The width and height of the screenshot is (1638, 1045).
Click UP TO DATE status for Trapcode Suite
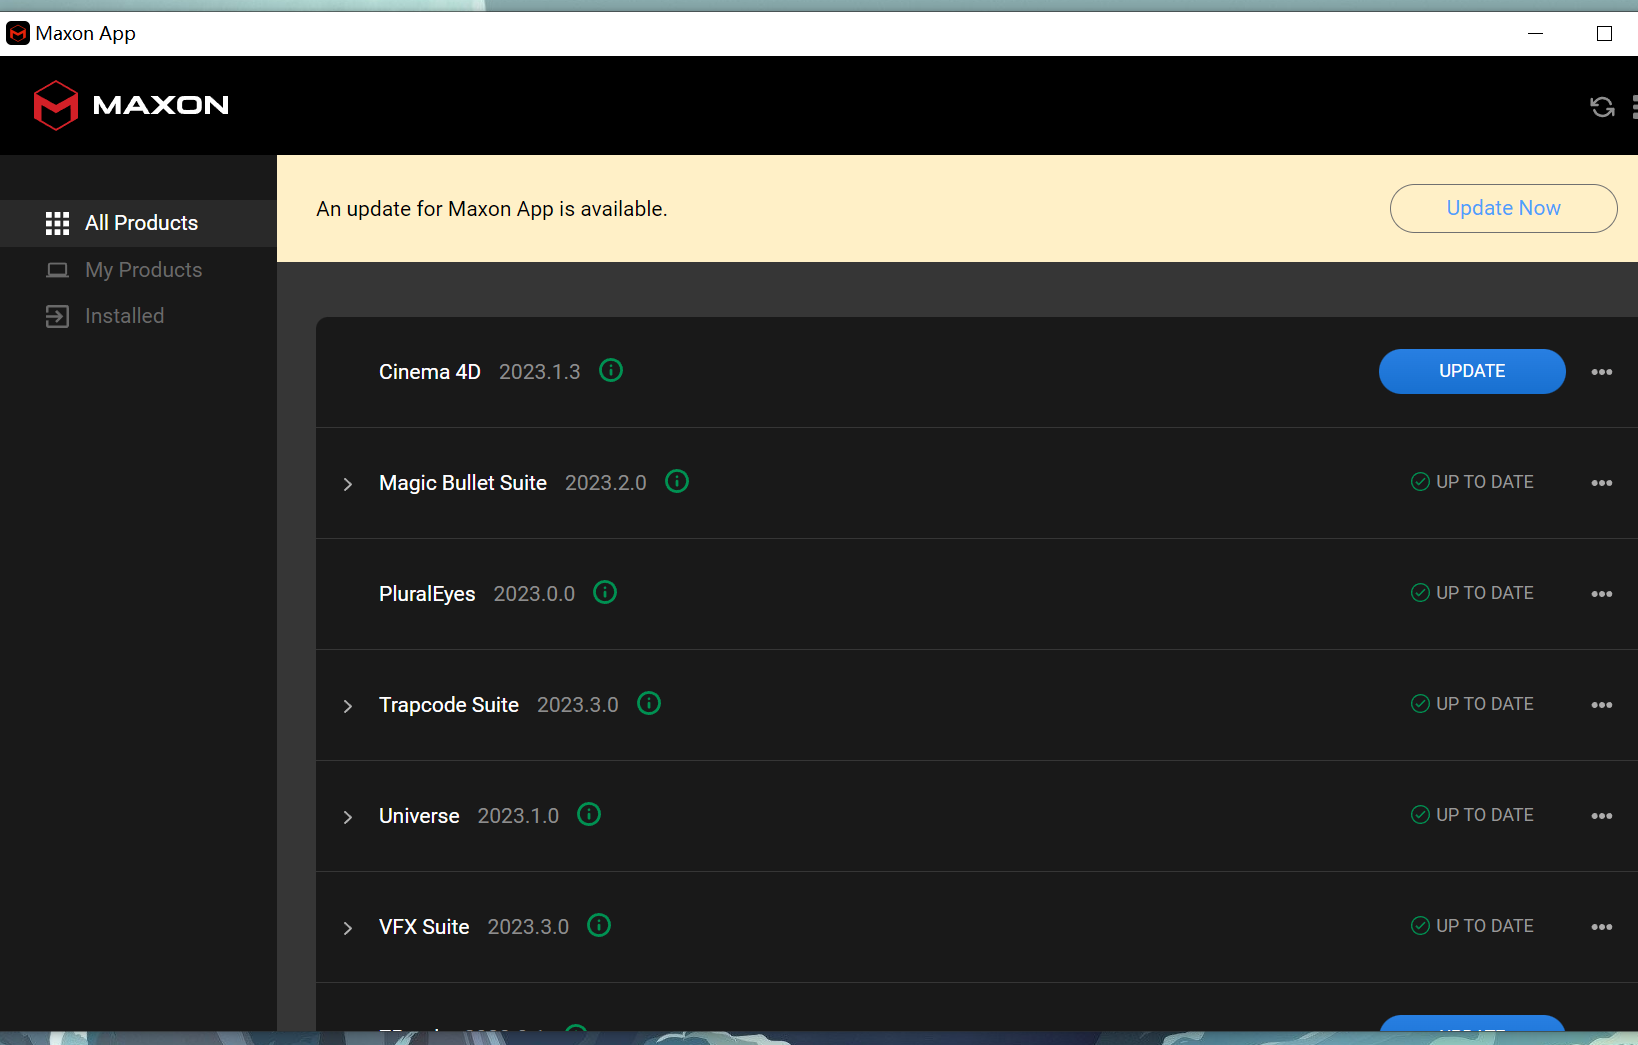click(x=1472, y=704)
